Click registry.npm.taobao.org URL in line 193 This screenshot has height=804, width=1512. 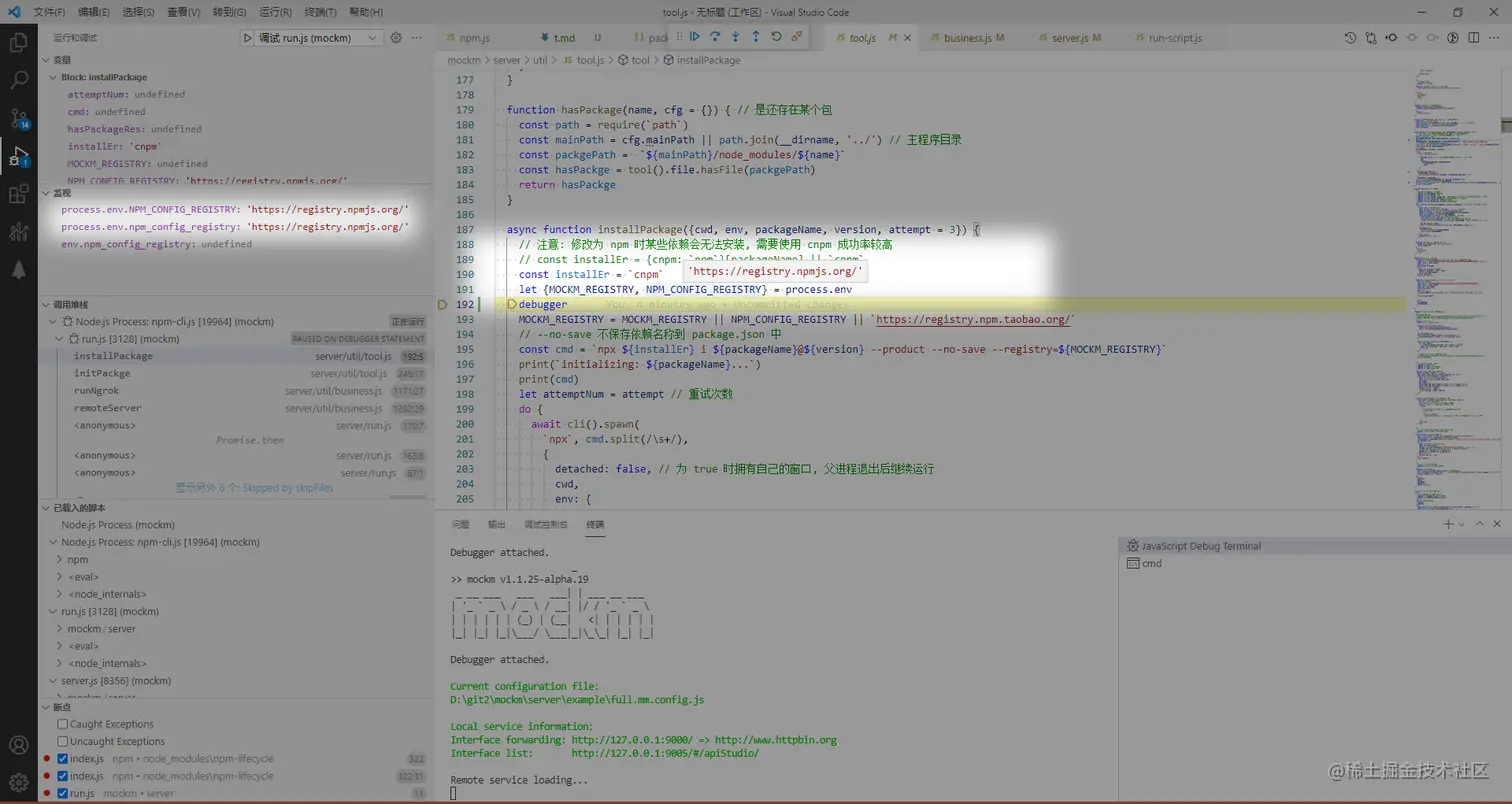(972, 320)
